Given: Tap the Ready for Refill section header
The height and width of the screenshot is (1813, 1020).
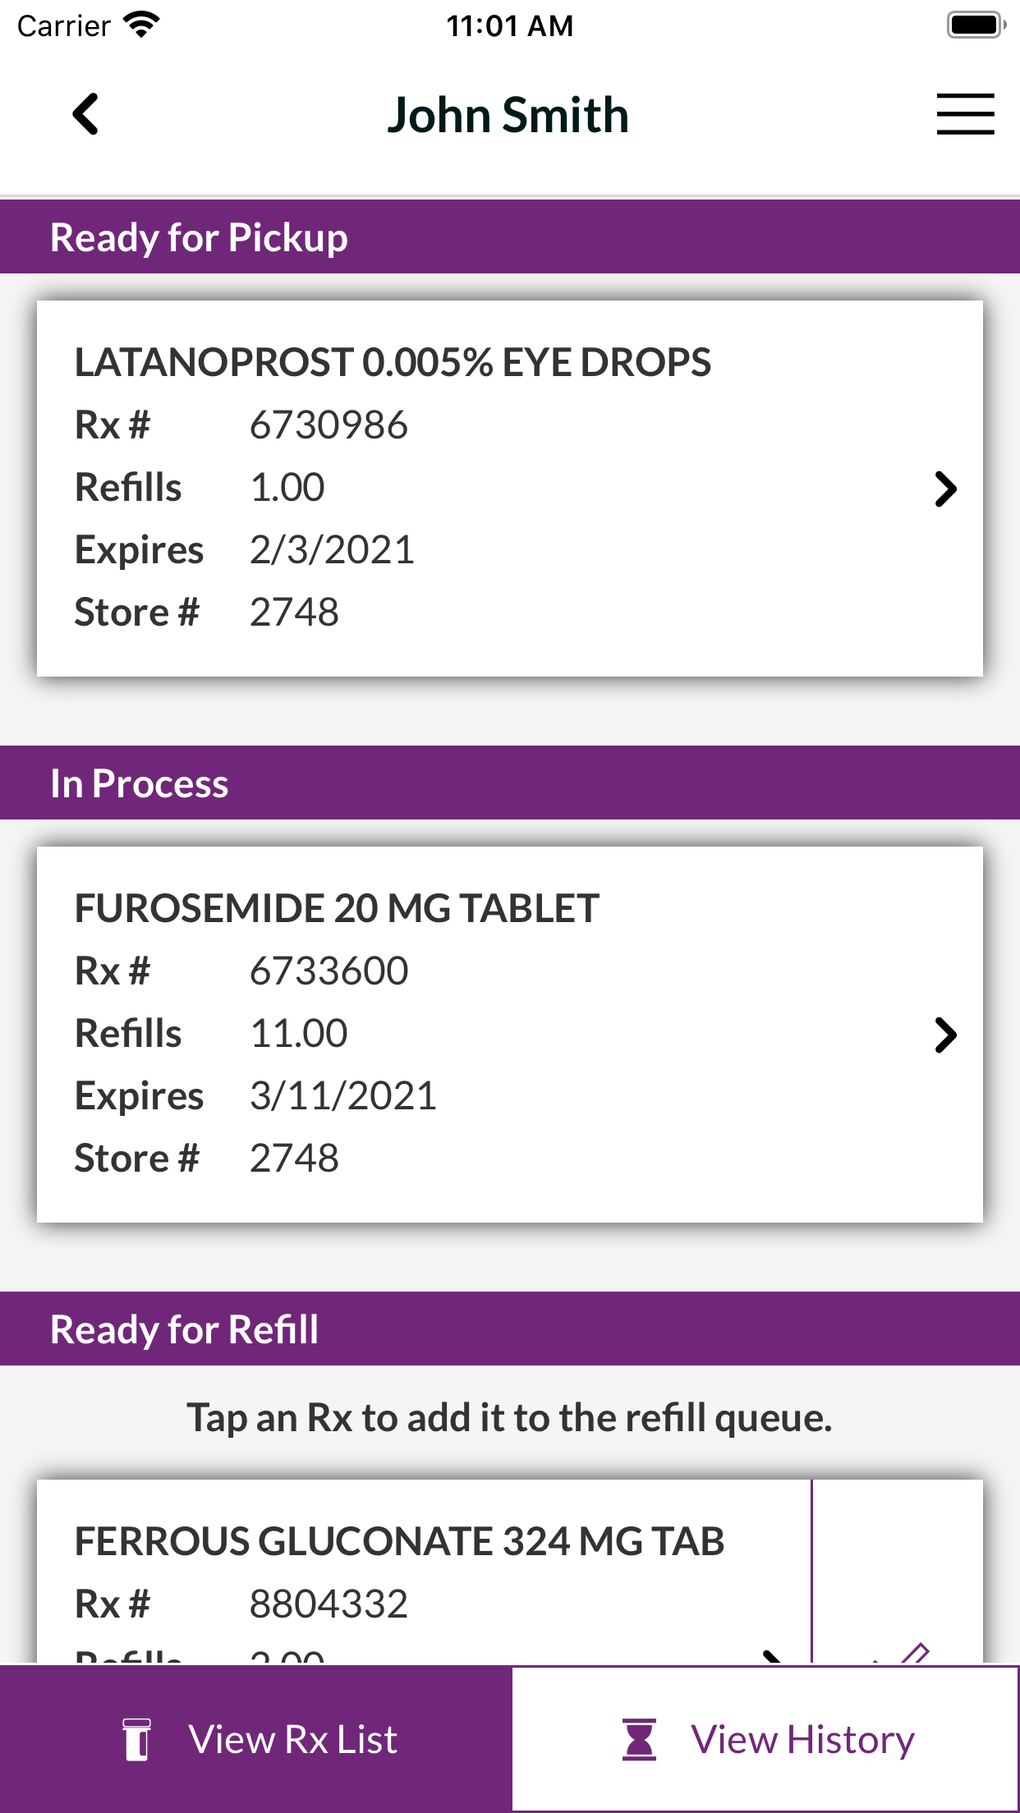Looking at the screenshot, I should 185,1330.
